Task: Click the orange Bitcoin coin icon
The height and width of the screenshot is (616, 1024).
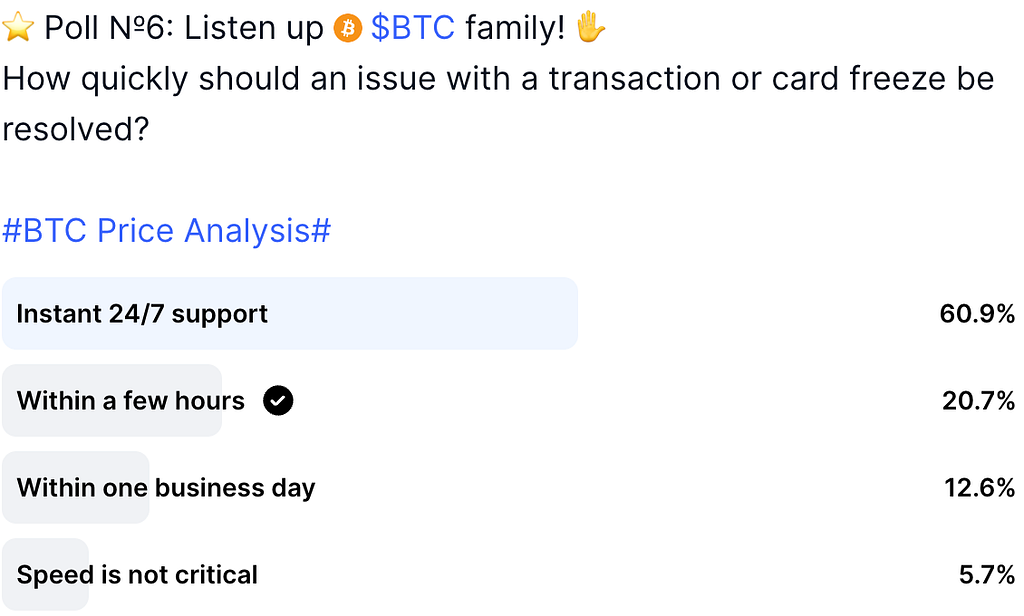Action: (x=347, y=29)
